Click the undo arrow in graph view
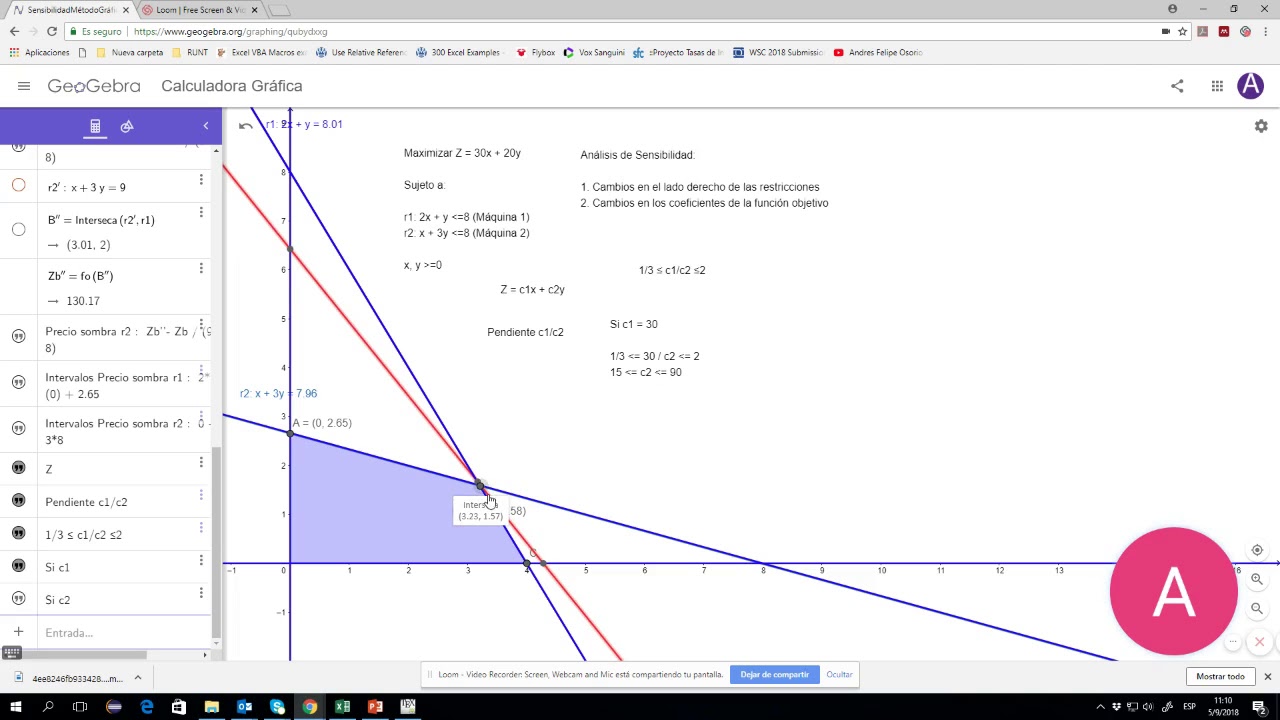1280x720 pixels. point(246,126)
